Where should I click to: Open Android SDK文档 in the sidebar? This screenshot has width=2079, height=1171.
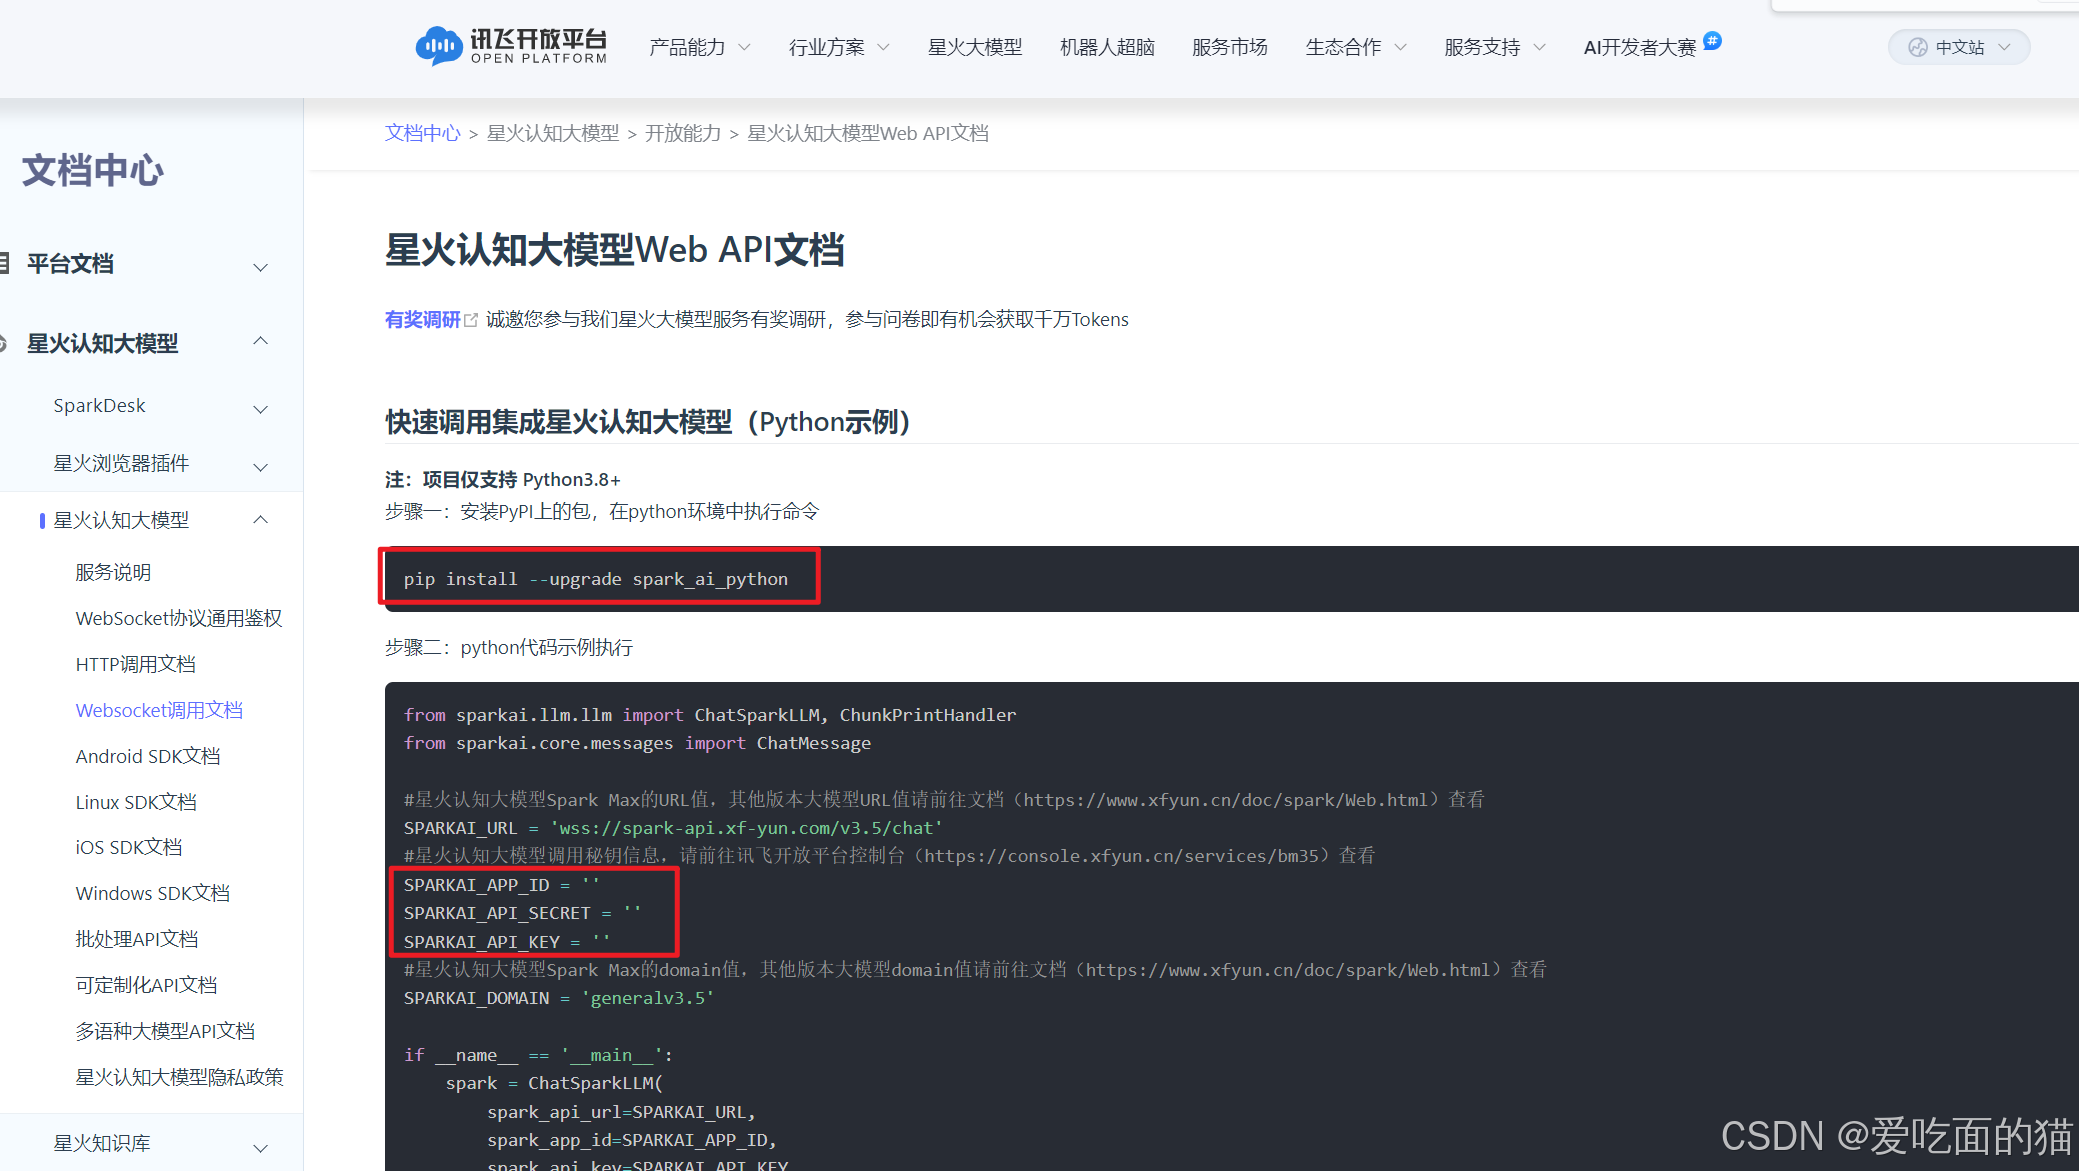148,756
